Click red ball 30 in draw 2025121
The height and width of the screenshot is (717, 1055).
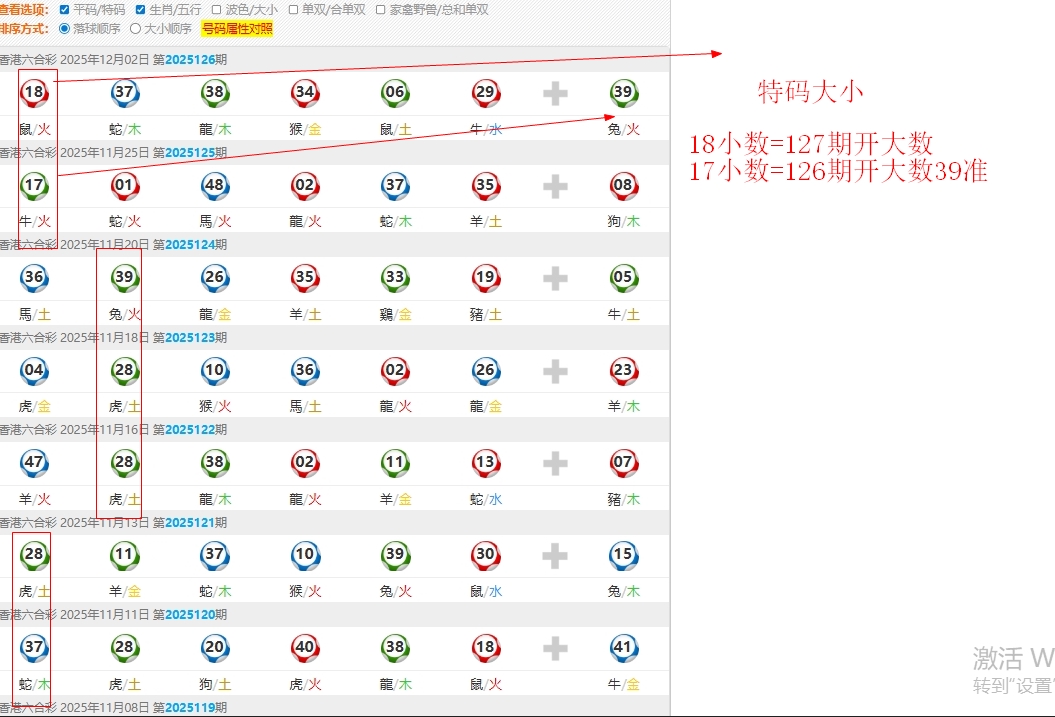(485, 555)
